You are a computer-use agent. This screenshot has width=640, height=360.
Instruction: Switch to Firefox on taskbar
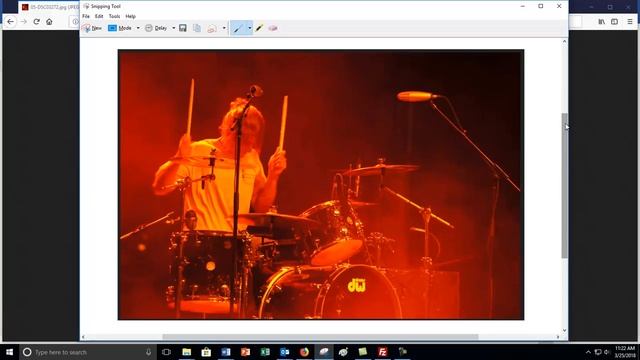[x=304, y=352]
